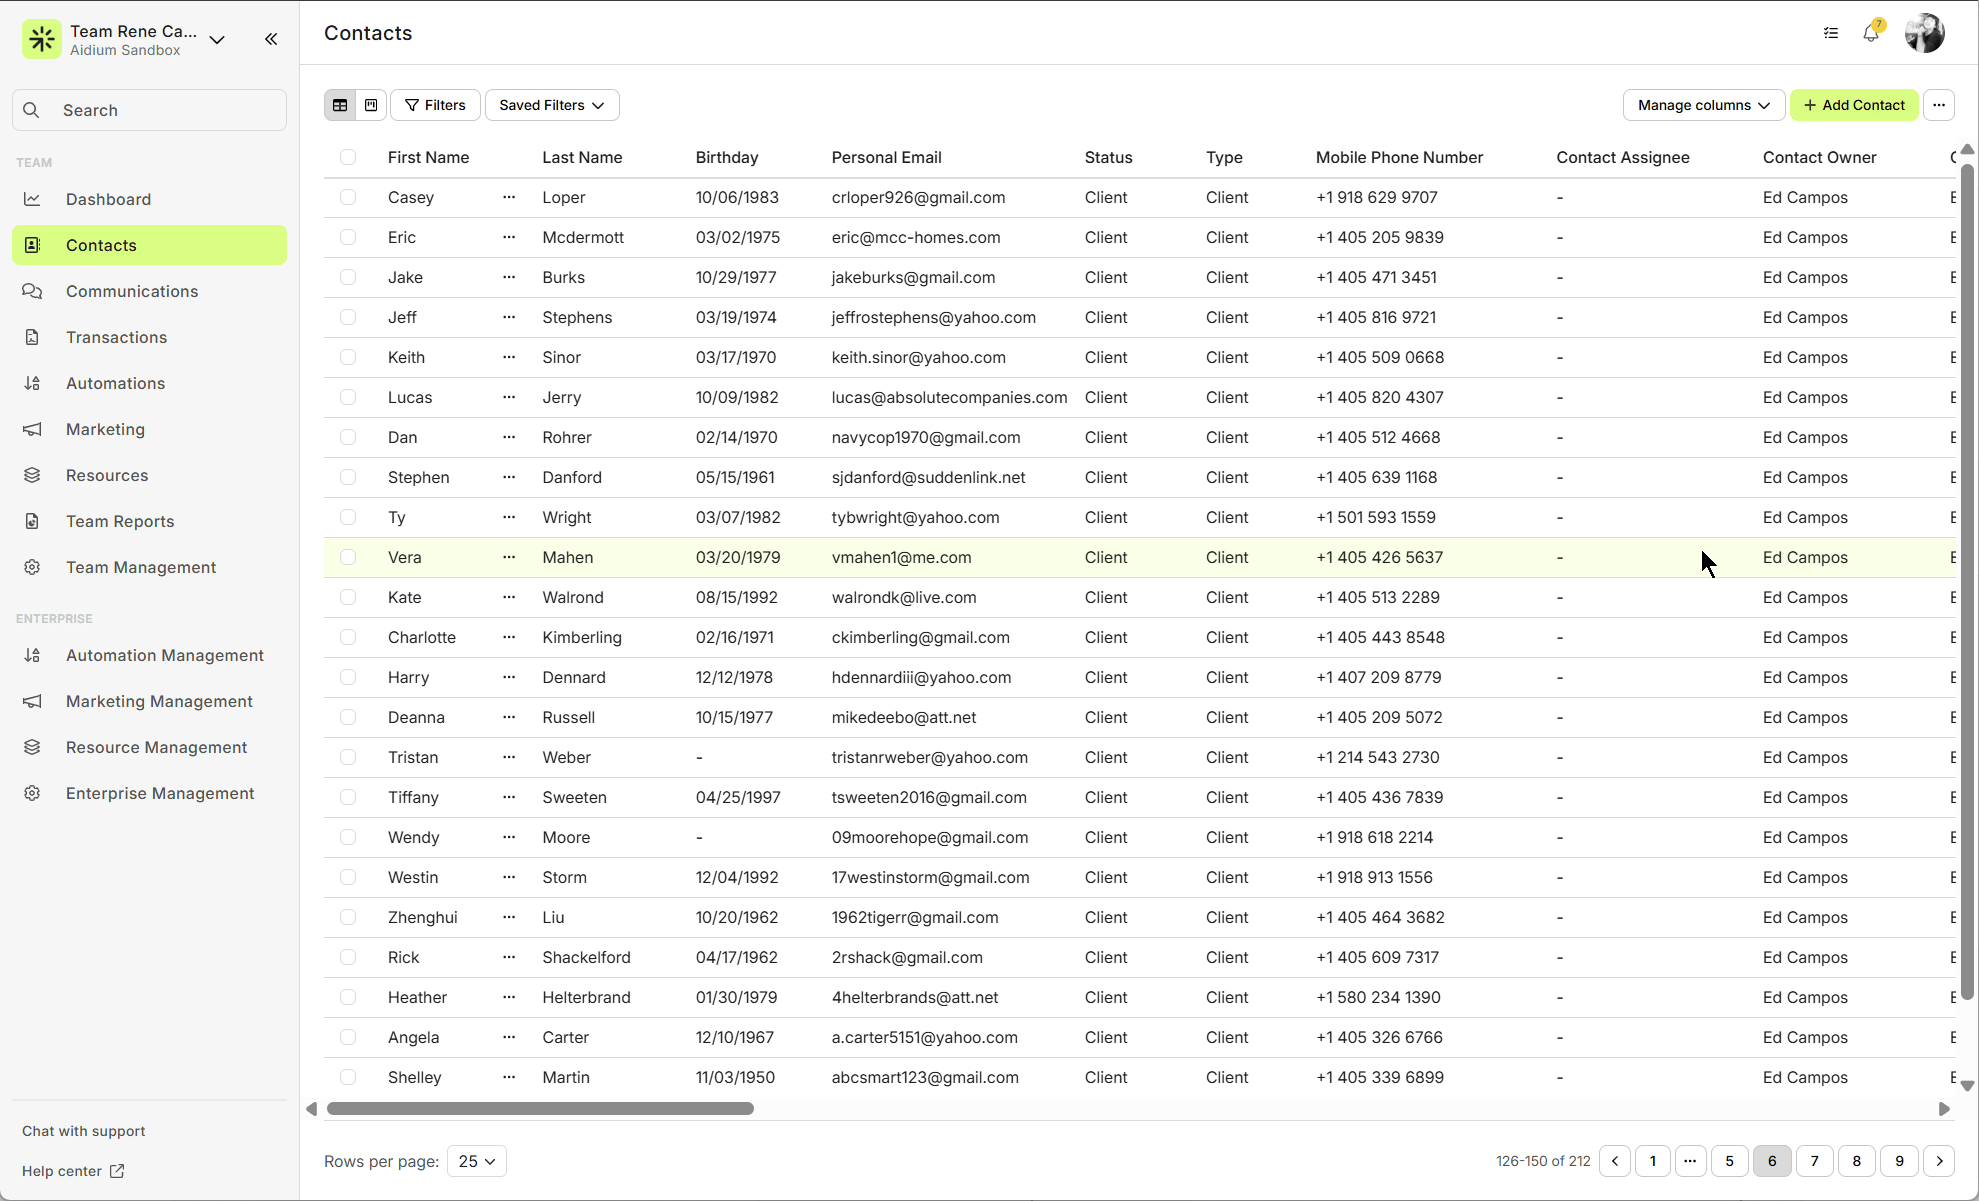Check the box for Casey Loper
This screenshot has height=1201, width=1979.
coord(348,197)
